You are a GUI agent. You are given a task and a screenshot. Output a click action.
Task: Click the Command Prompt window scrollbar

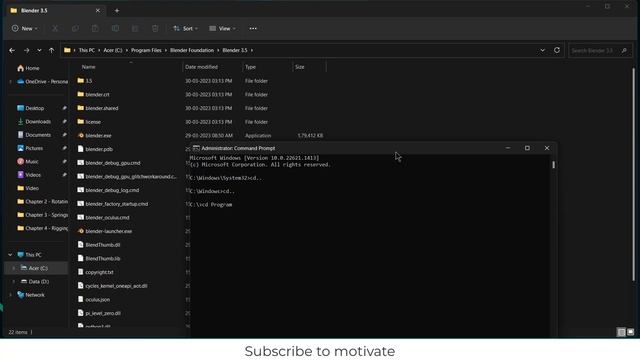[x=553, y=164]
